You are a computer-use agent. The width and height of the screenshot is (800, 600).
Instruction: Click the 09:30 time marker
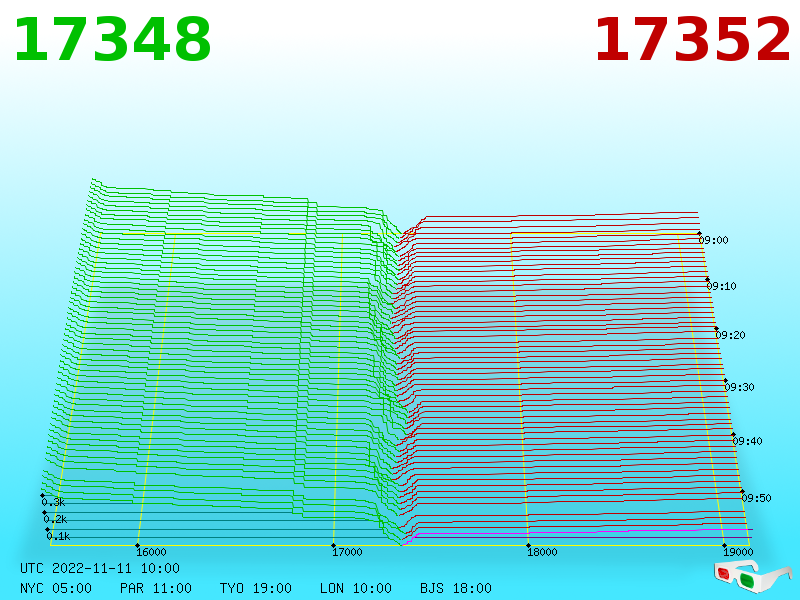point(739,387)
